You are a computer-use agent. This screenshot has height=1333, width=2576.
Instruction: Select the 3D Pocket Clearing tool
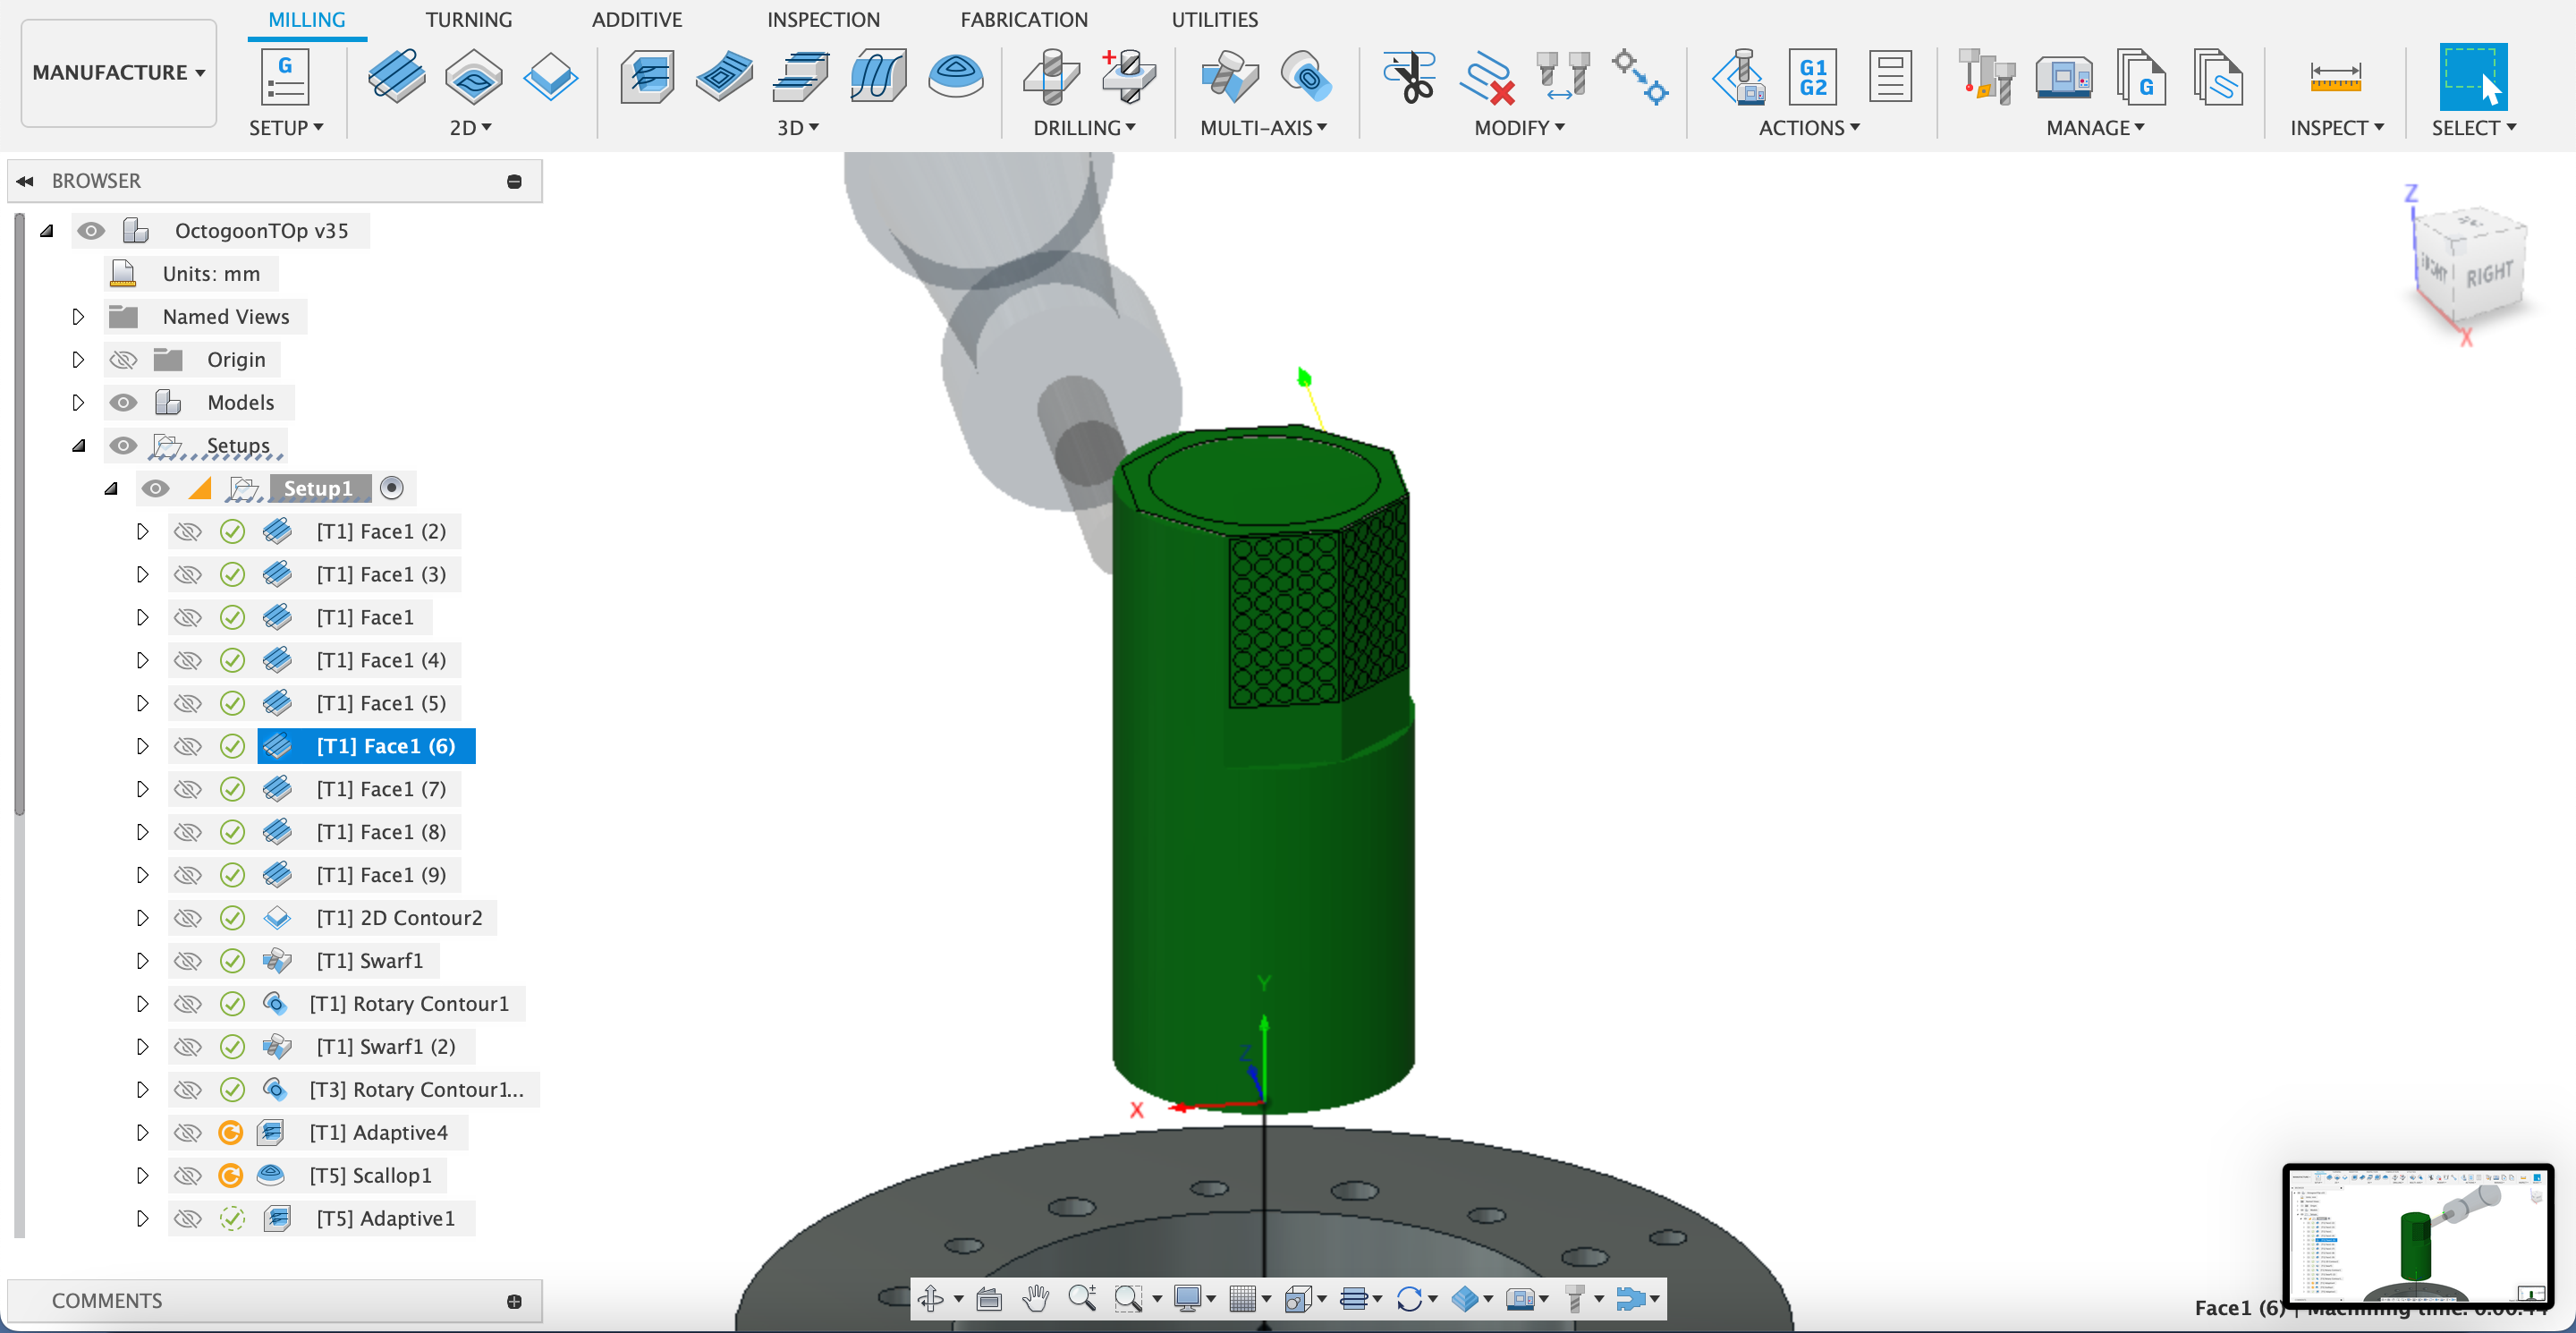point(724,77)
